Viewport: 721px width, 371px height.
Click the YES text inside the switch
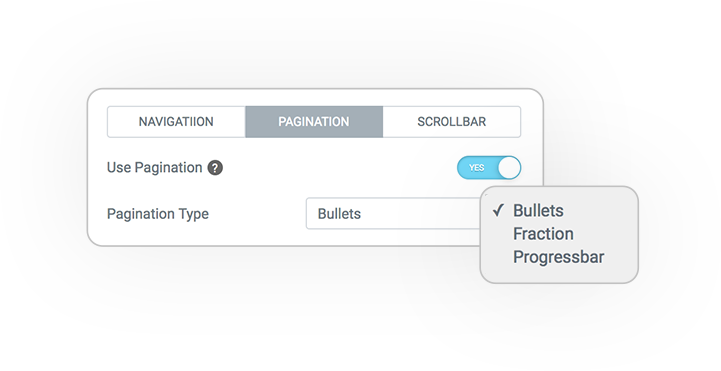476,168
